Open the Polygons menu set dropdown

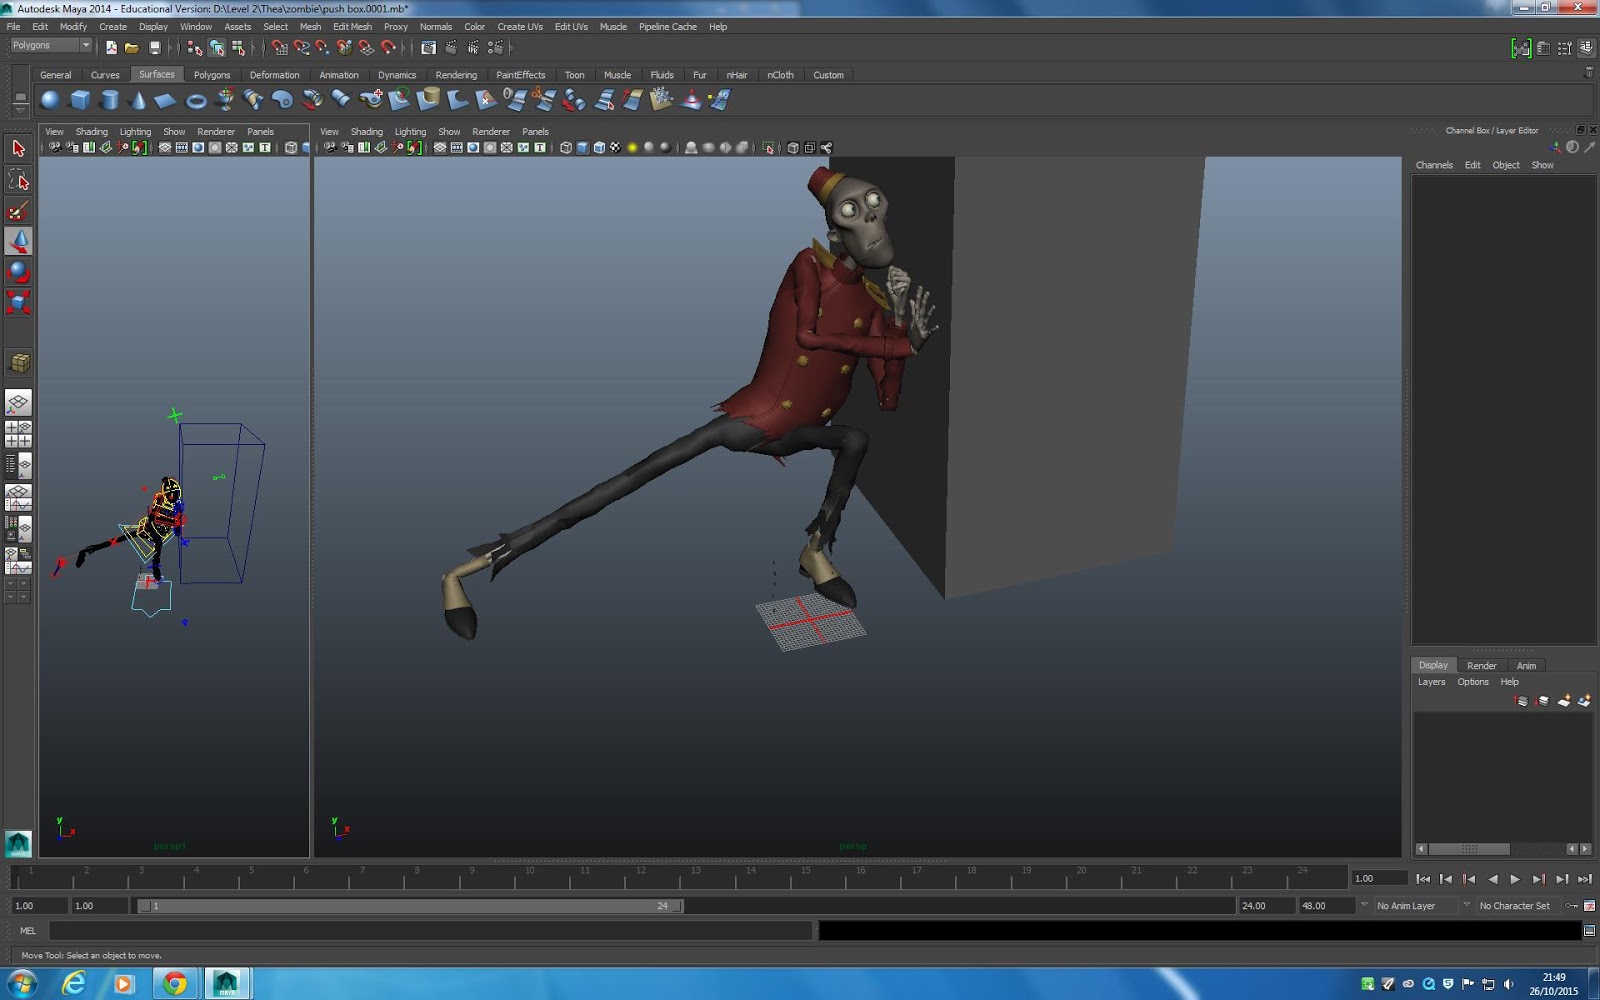51,46
